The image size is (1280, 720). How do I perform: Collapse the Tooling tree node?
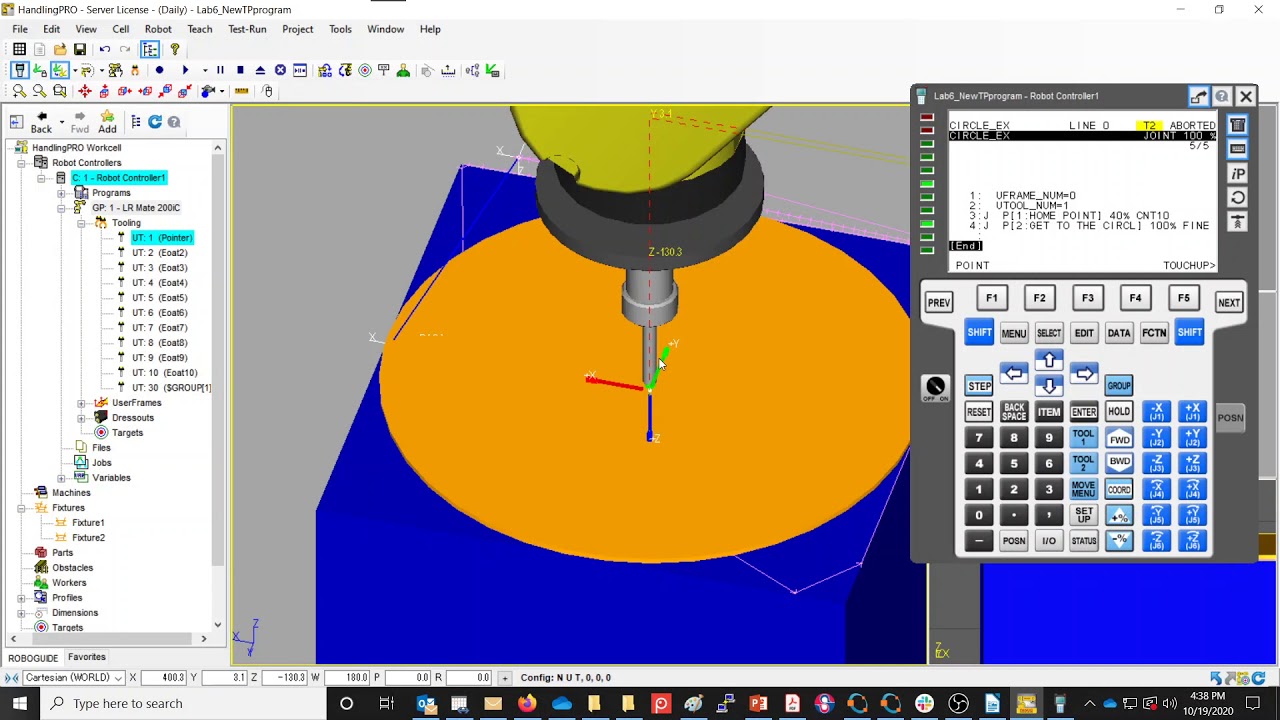(x=82, y=223)
